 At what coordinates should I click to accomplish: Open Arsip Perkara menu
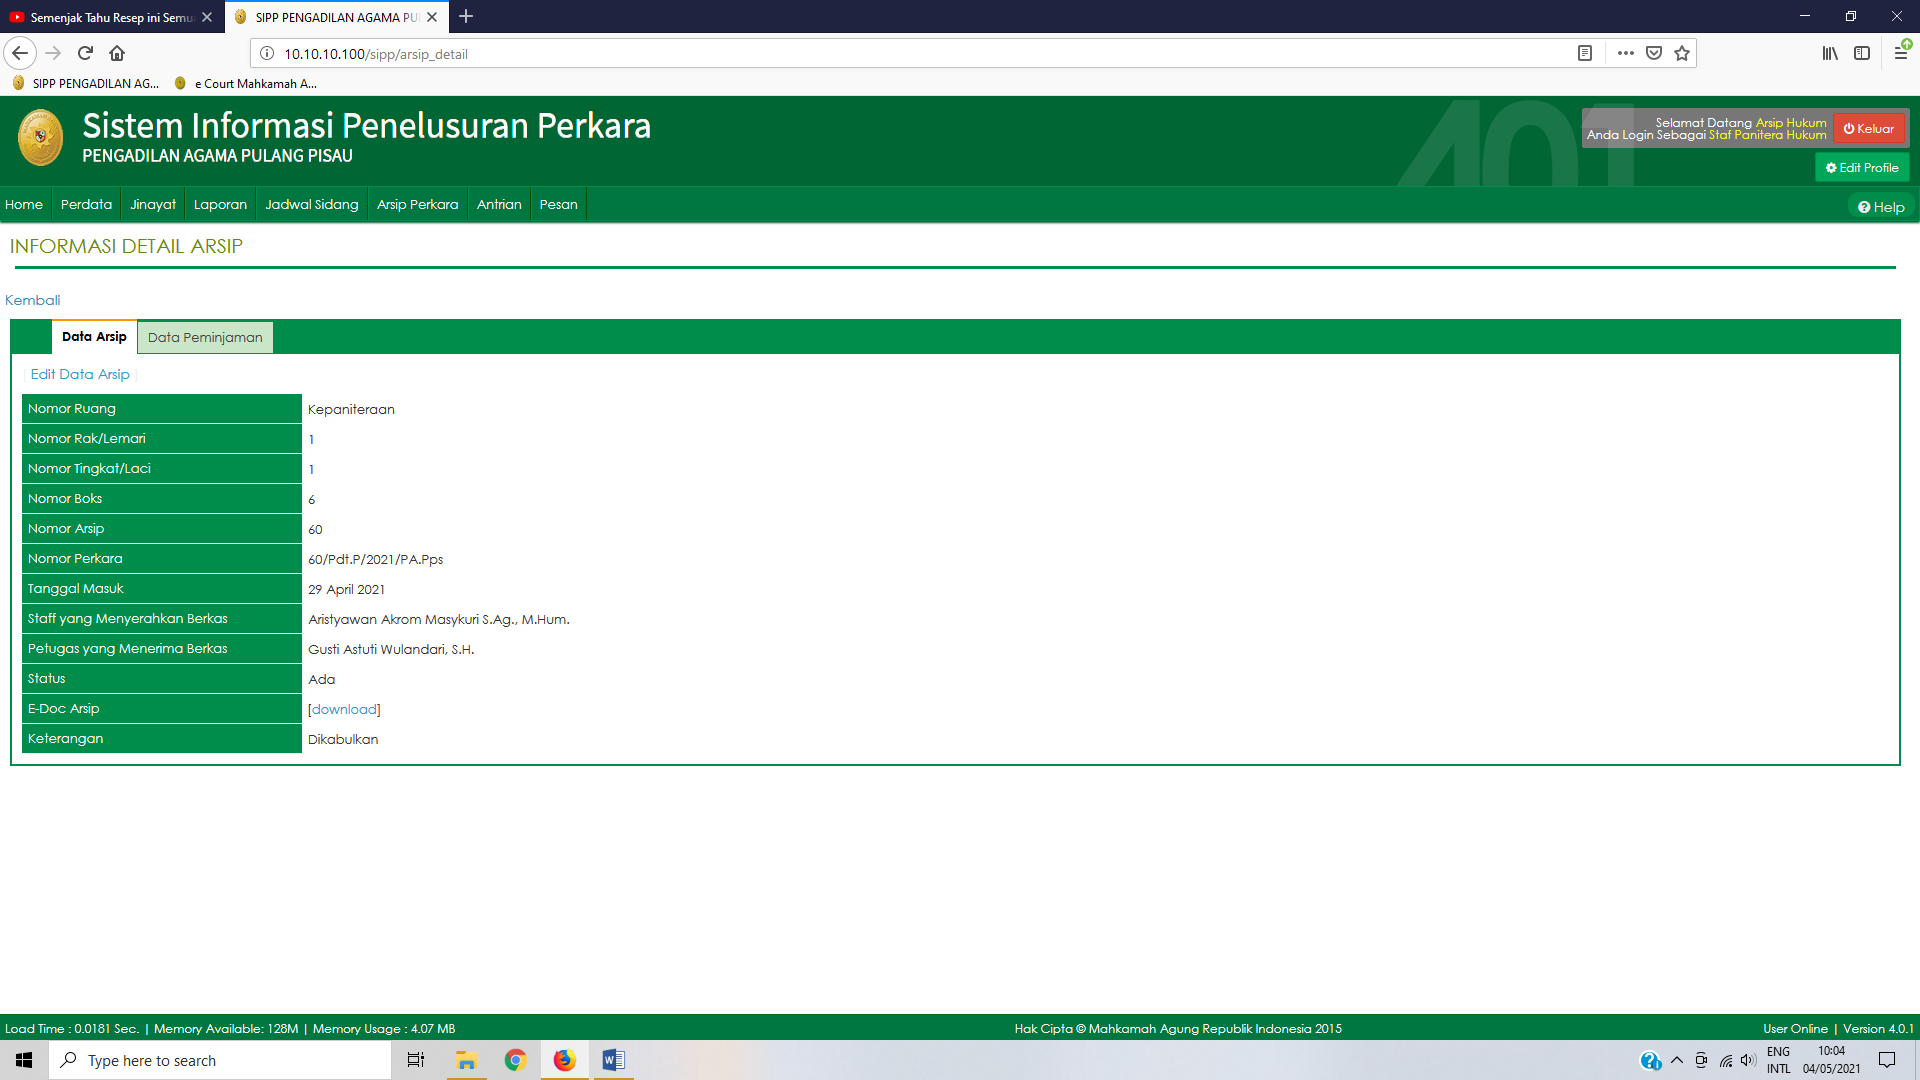click(417, 204)
